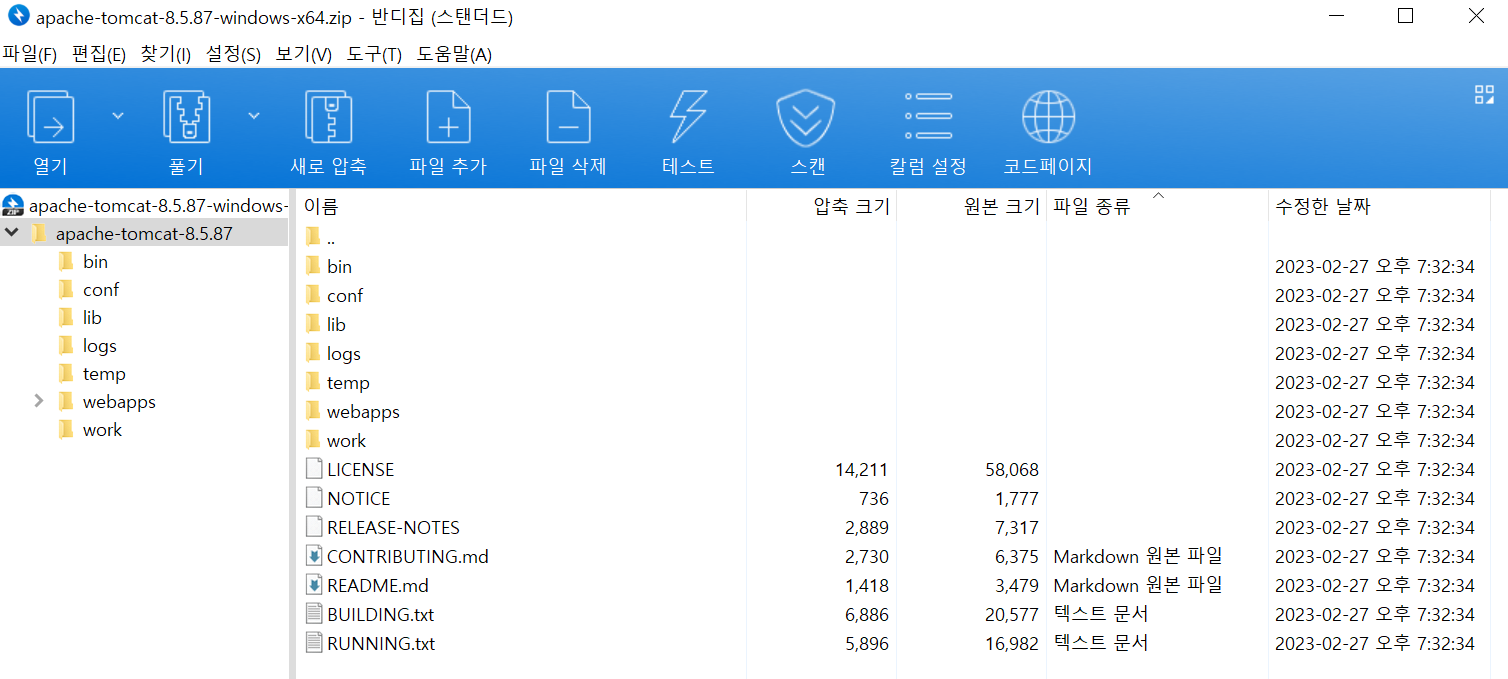The height and width of the screenshot is (679, 1508).
Task: Select the conf folder name in file list
Action: 345,295
